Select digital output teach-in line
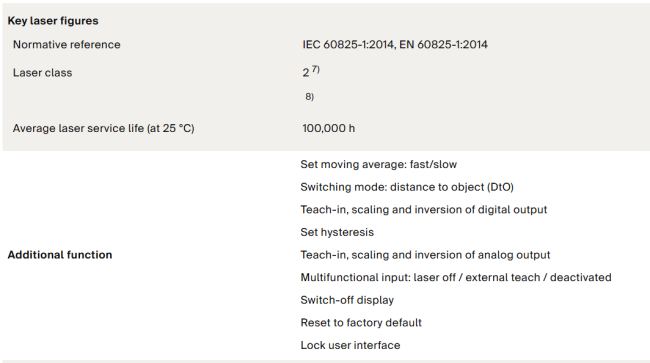Viewport: 650px width, 363px height. (424, 209)
